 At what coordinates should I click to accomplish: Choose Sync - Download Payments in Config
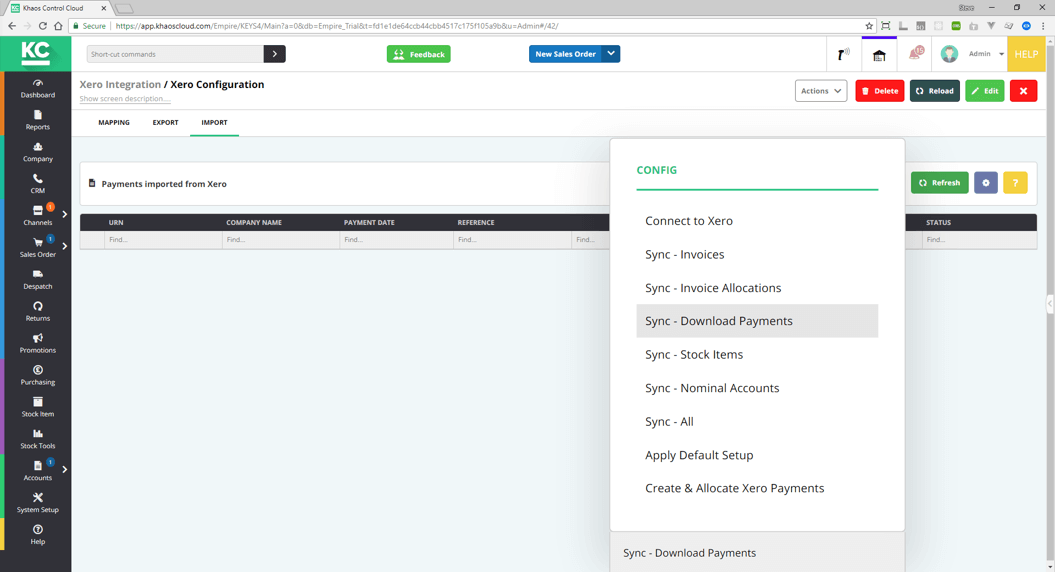(757, 321)
